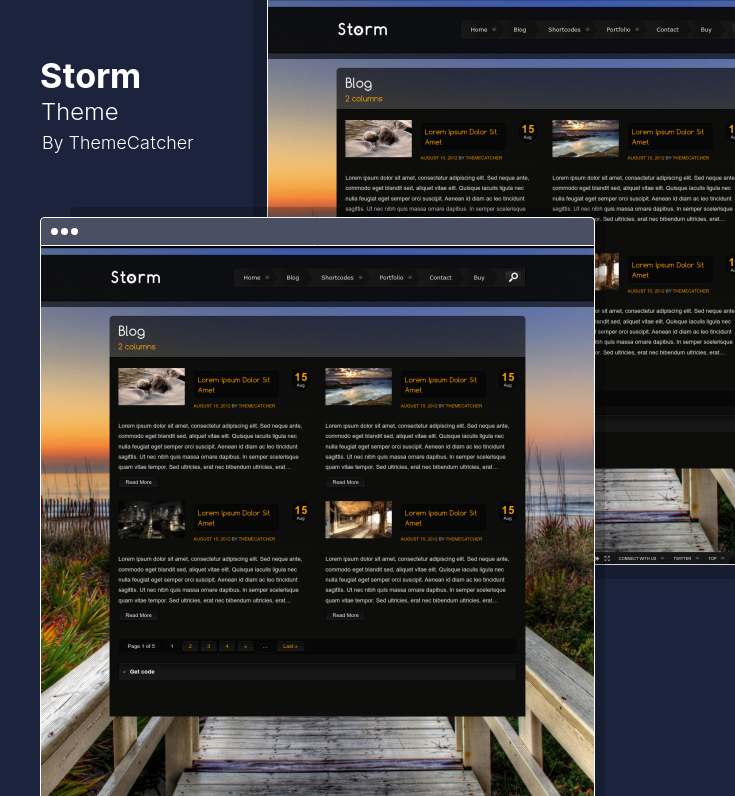Click 'By ThemeCatcher' text

coord(118,143)
